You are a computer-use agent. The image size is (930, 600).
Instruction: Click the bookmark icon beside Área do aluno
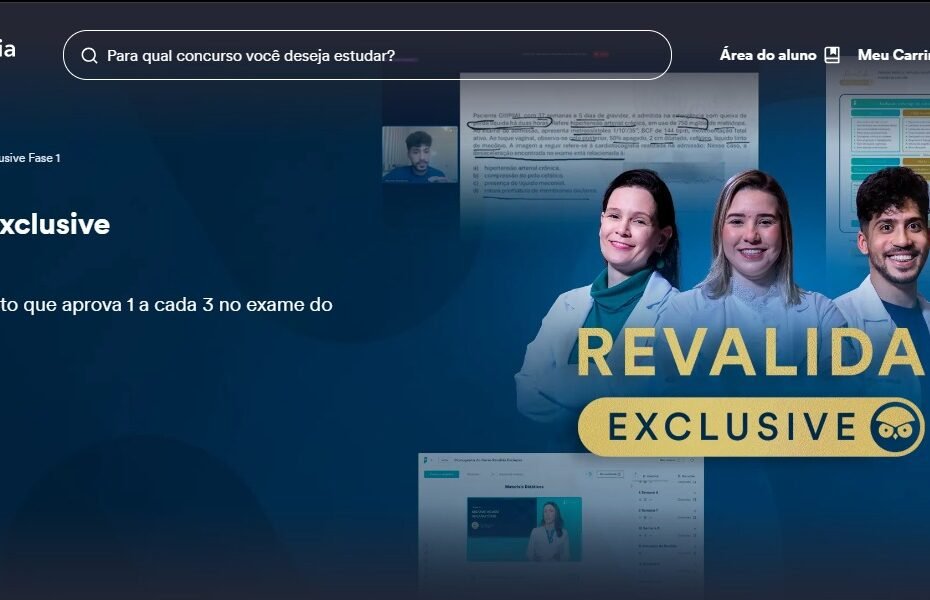(833, 55)
